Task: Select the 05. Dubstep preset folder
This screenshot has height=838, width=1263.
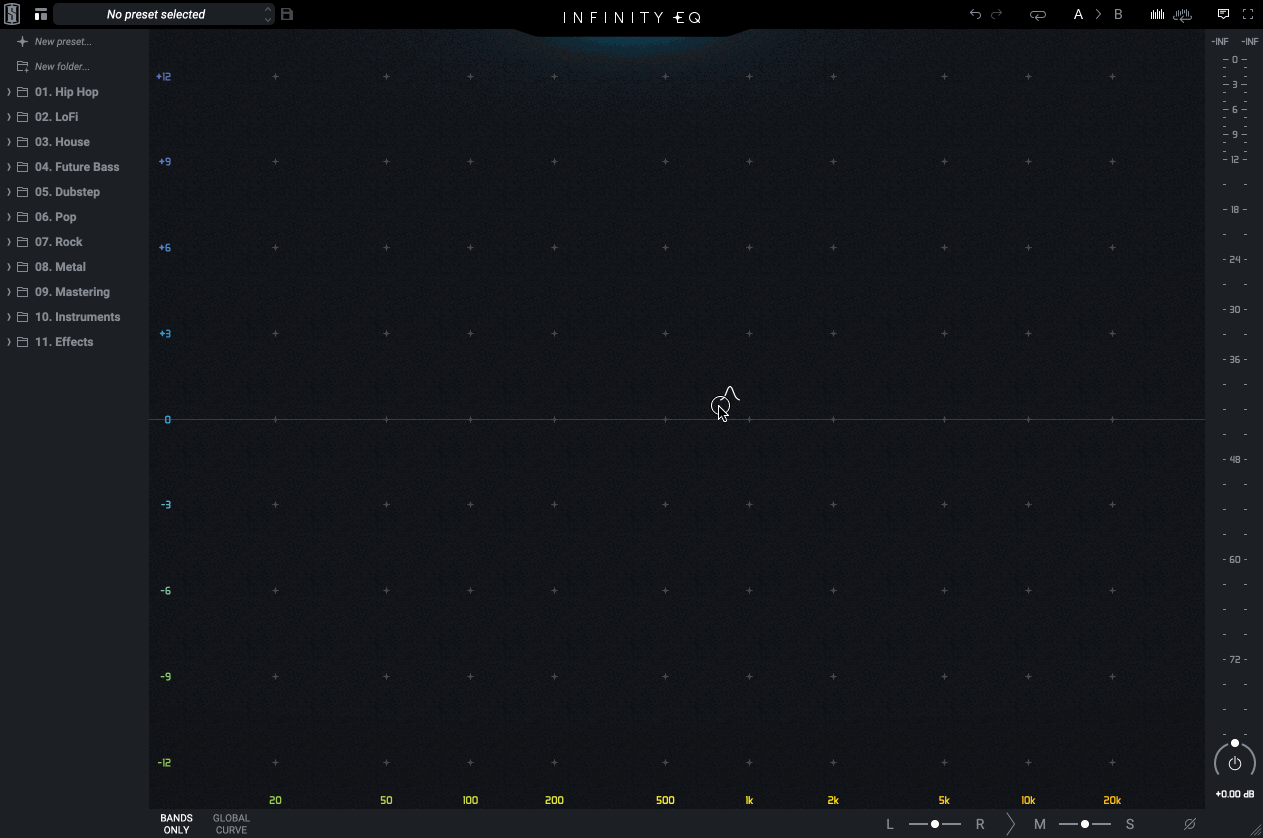Action: pyautogui.click(x=67, y=192)
